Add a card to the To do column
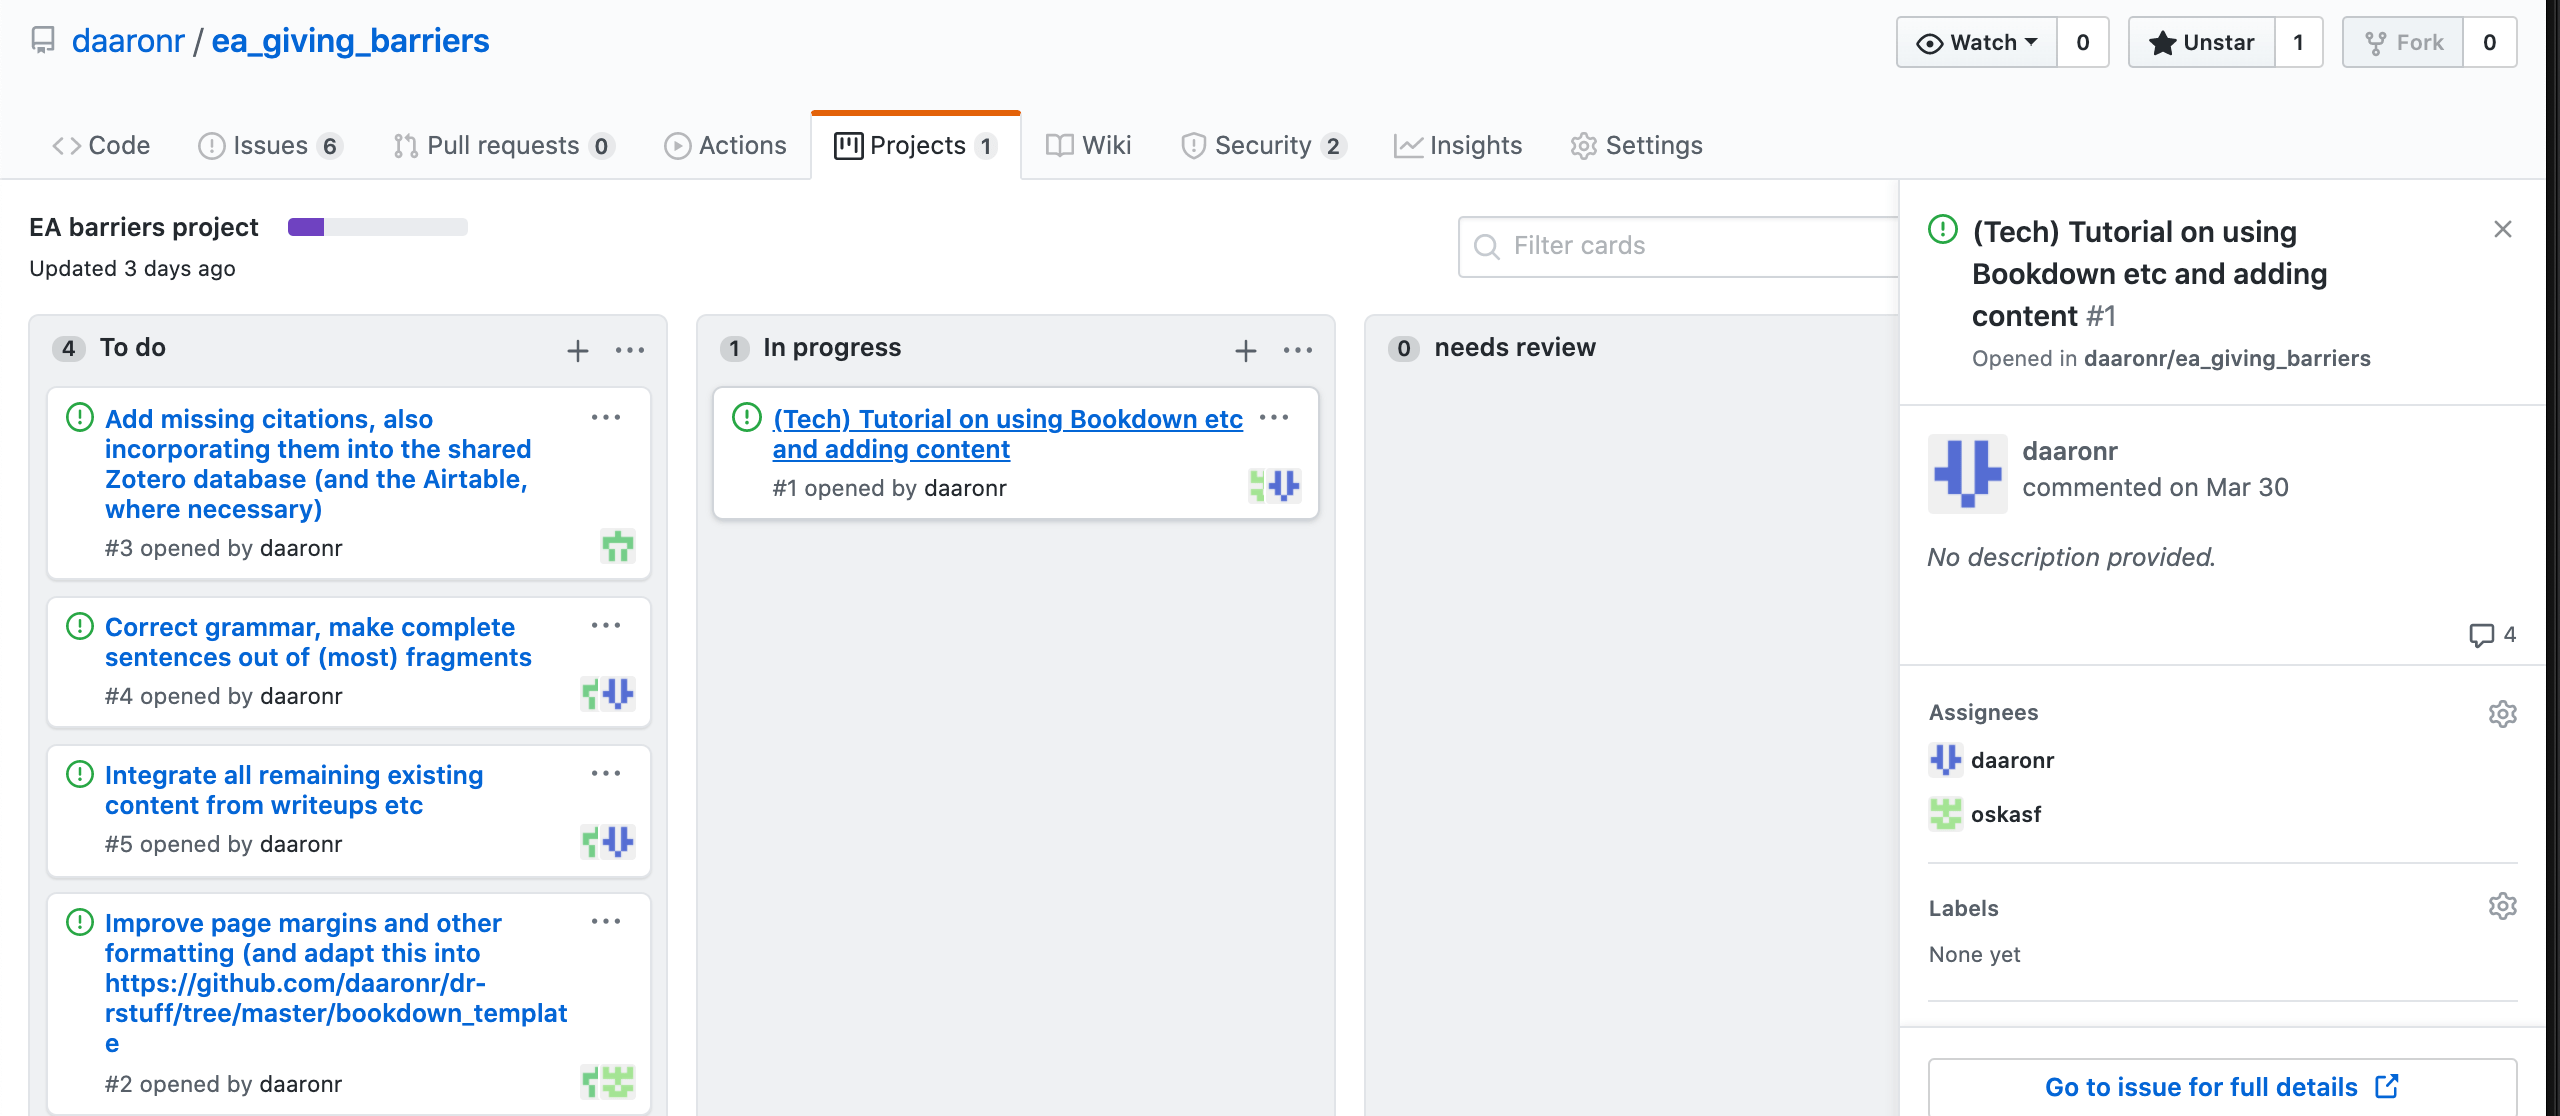Viewport: 2560px width, 1116px height. point(578,351)
